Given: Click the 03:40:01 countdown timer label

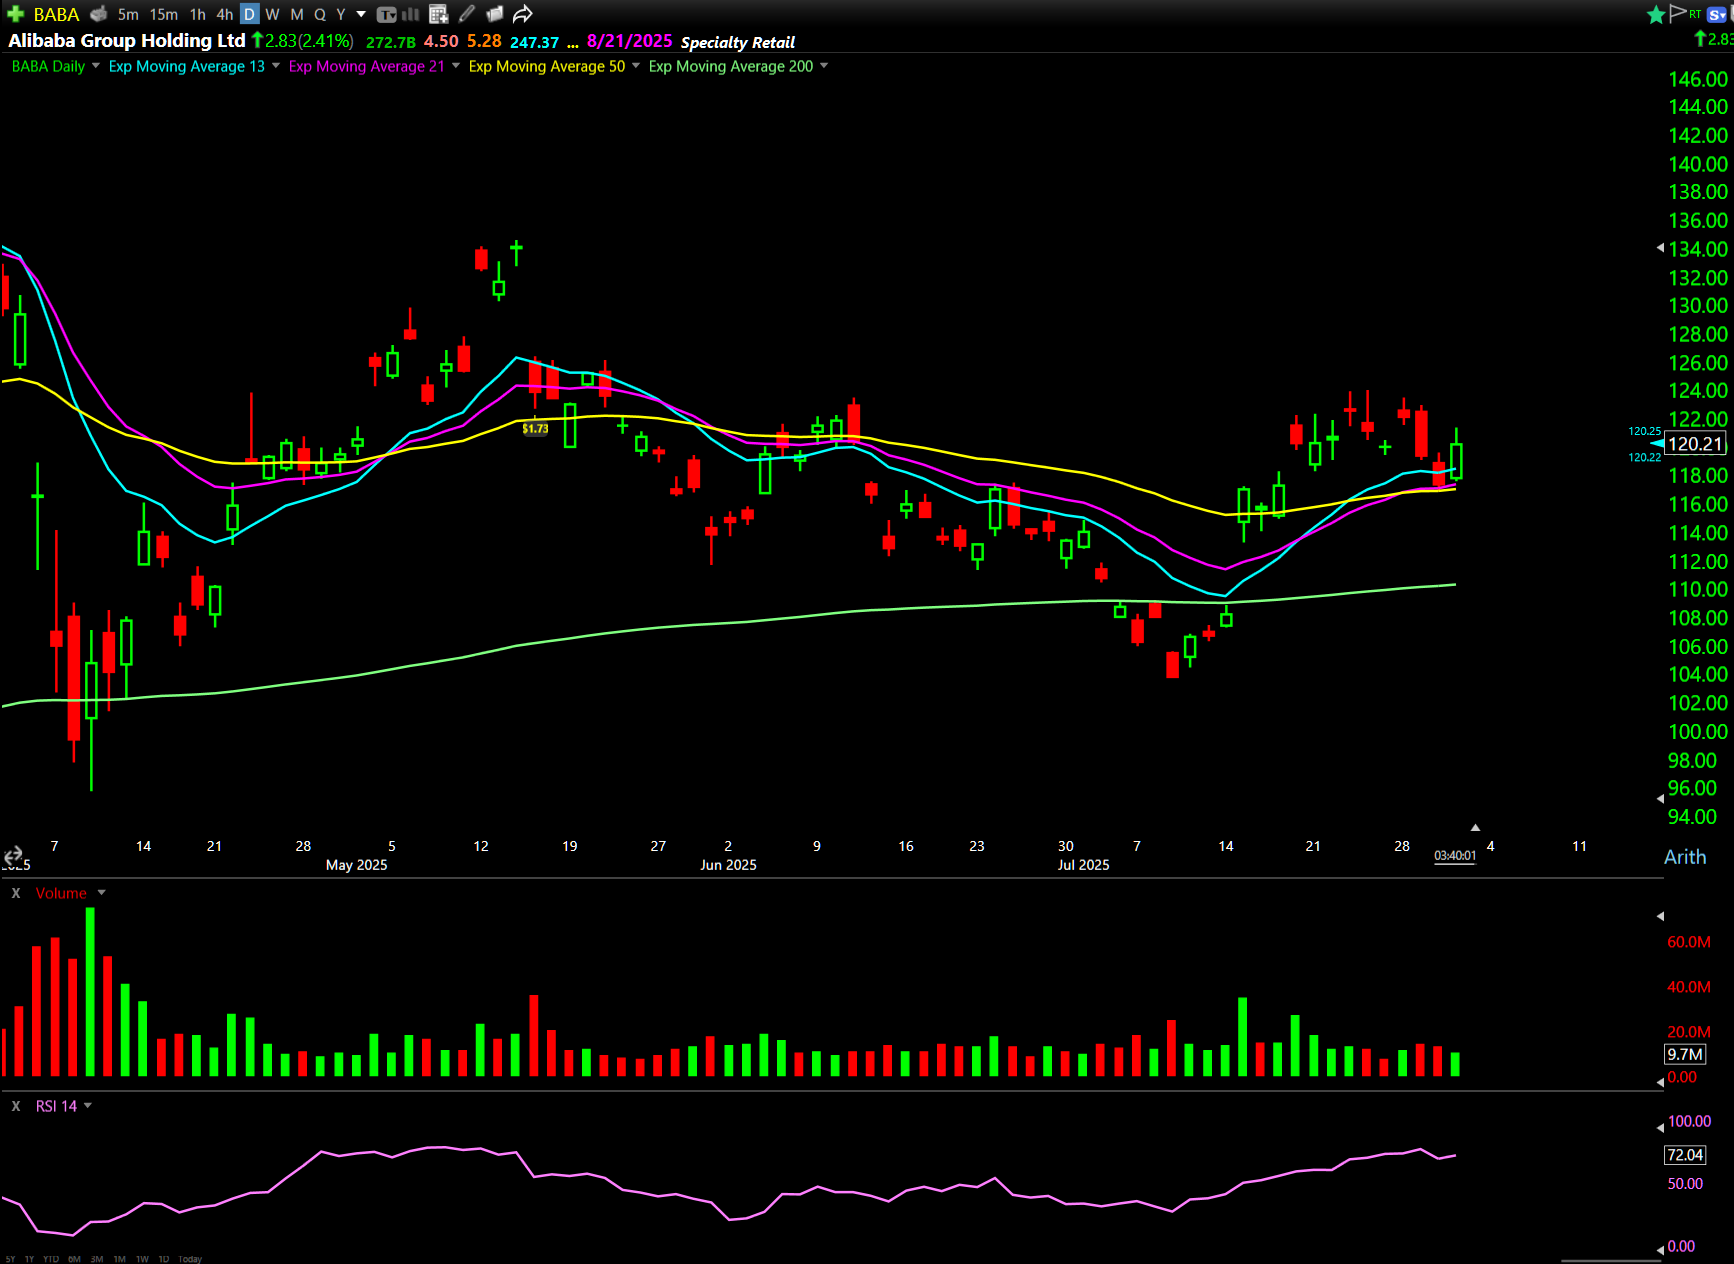Looking at the screenshot, I should (1455, 856).
